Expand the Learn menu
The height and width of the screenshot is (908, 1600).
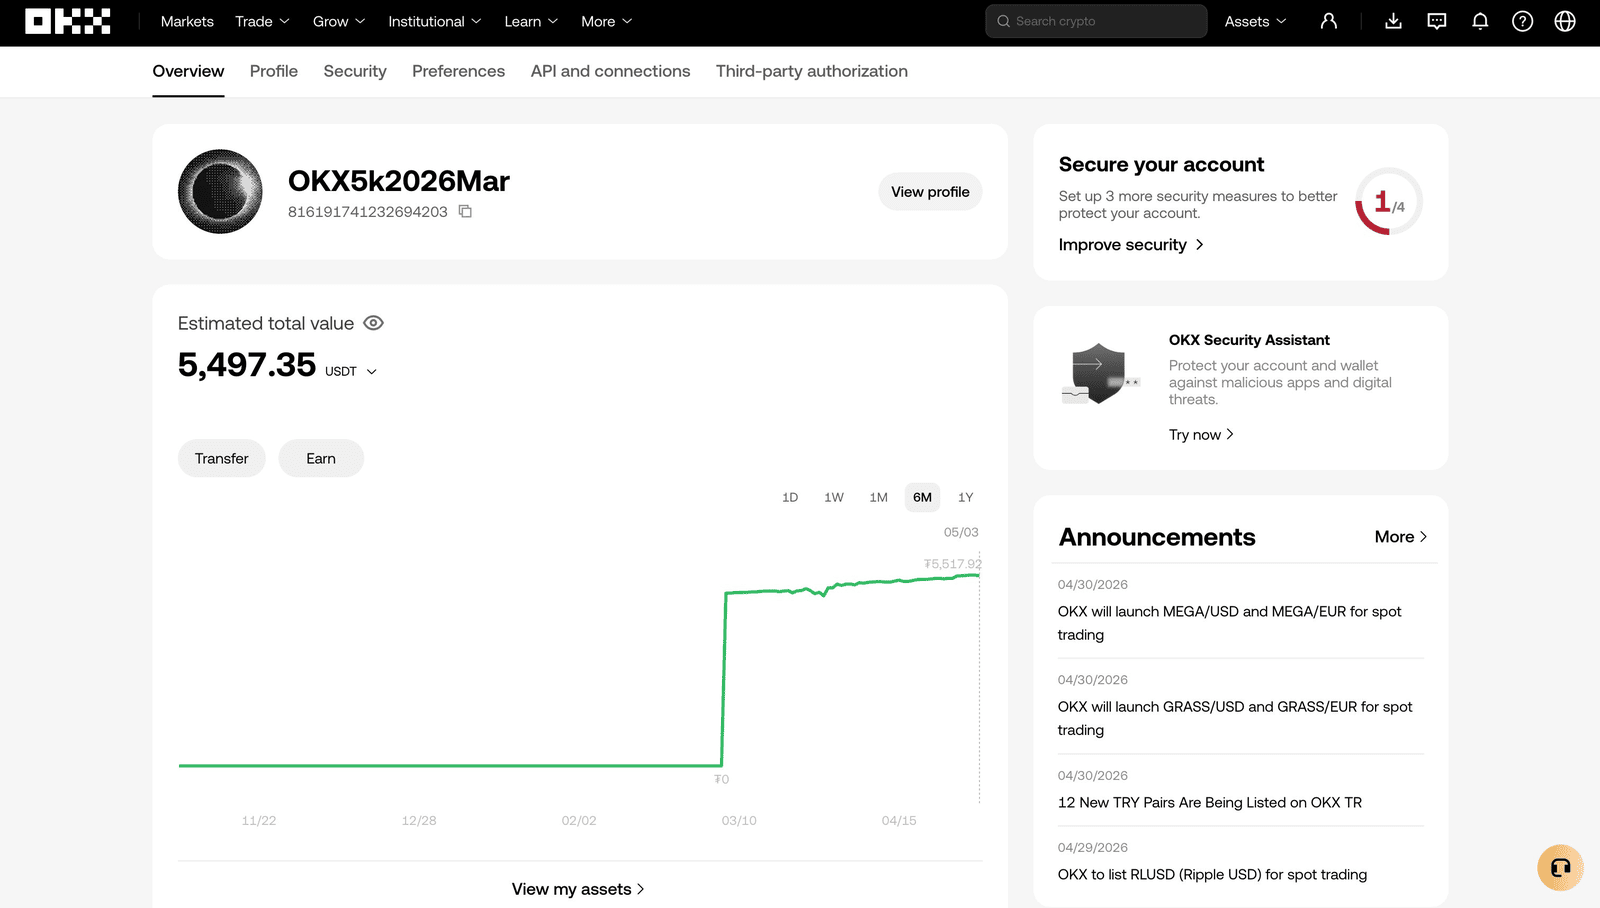[531, 21]
